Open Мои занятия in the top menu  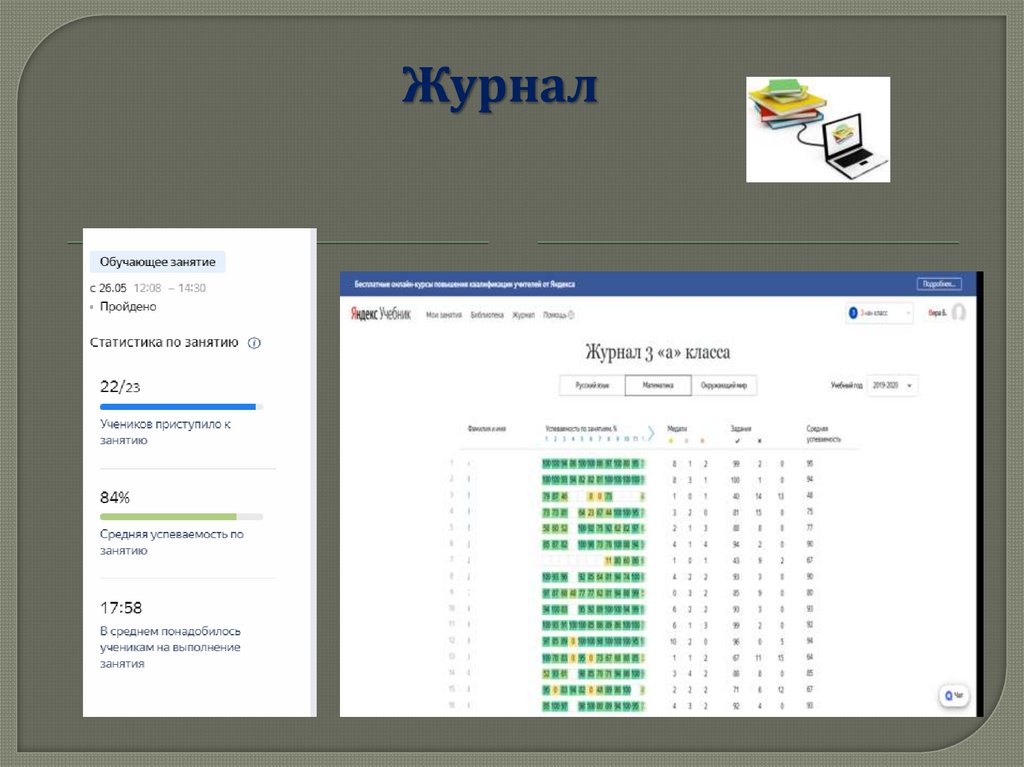pos(444,315)
